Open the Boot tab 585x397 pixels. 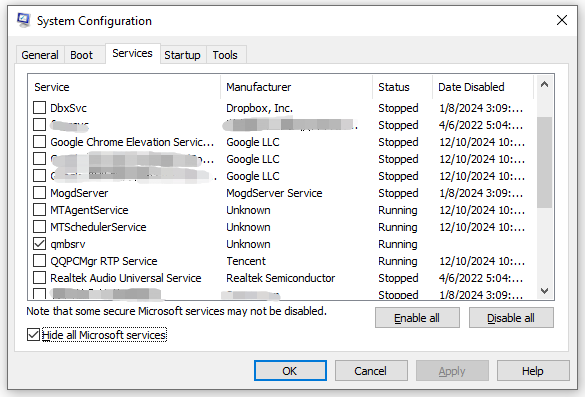pos(81,55)
